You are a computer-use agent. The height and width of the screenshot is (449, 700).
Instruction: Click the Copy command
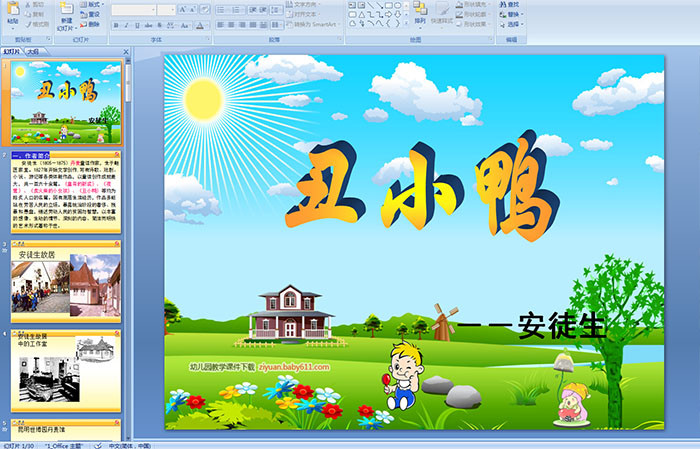pos(35,14)
